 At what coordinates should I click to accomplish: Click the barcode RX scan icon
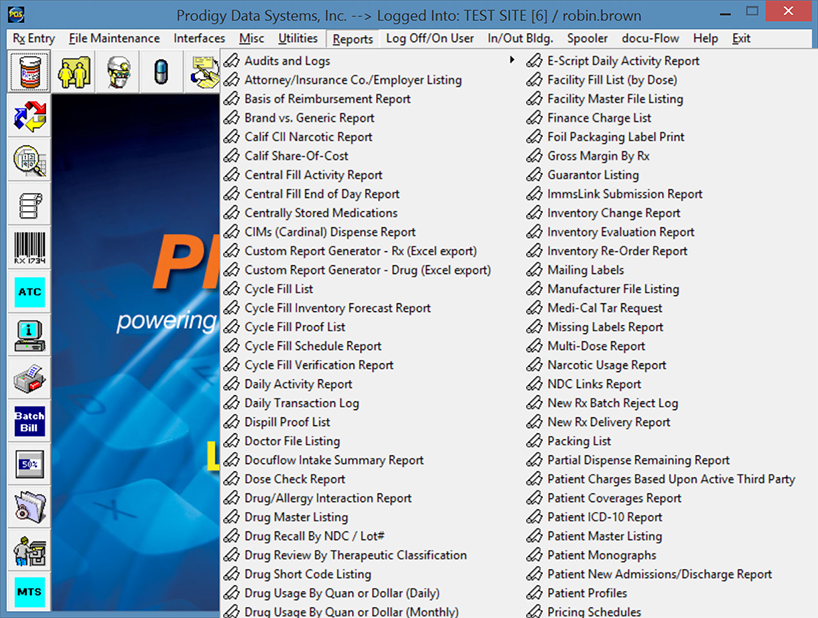coord(29,248)
